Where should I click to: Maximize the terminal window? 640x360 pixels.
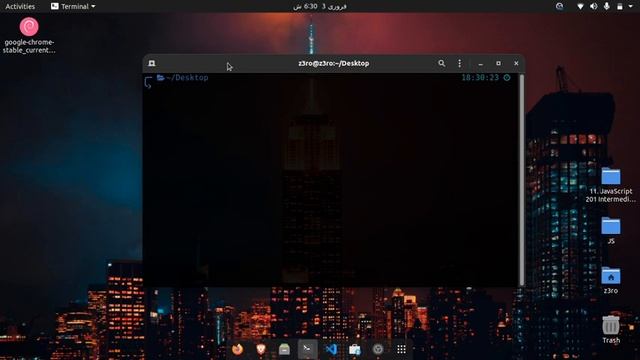[x=498, y=63]
